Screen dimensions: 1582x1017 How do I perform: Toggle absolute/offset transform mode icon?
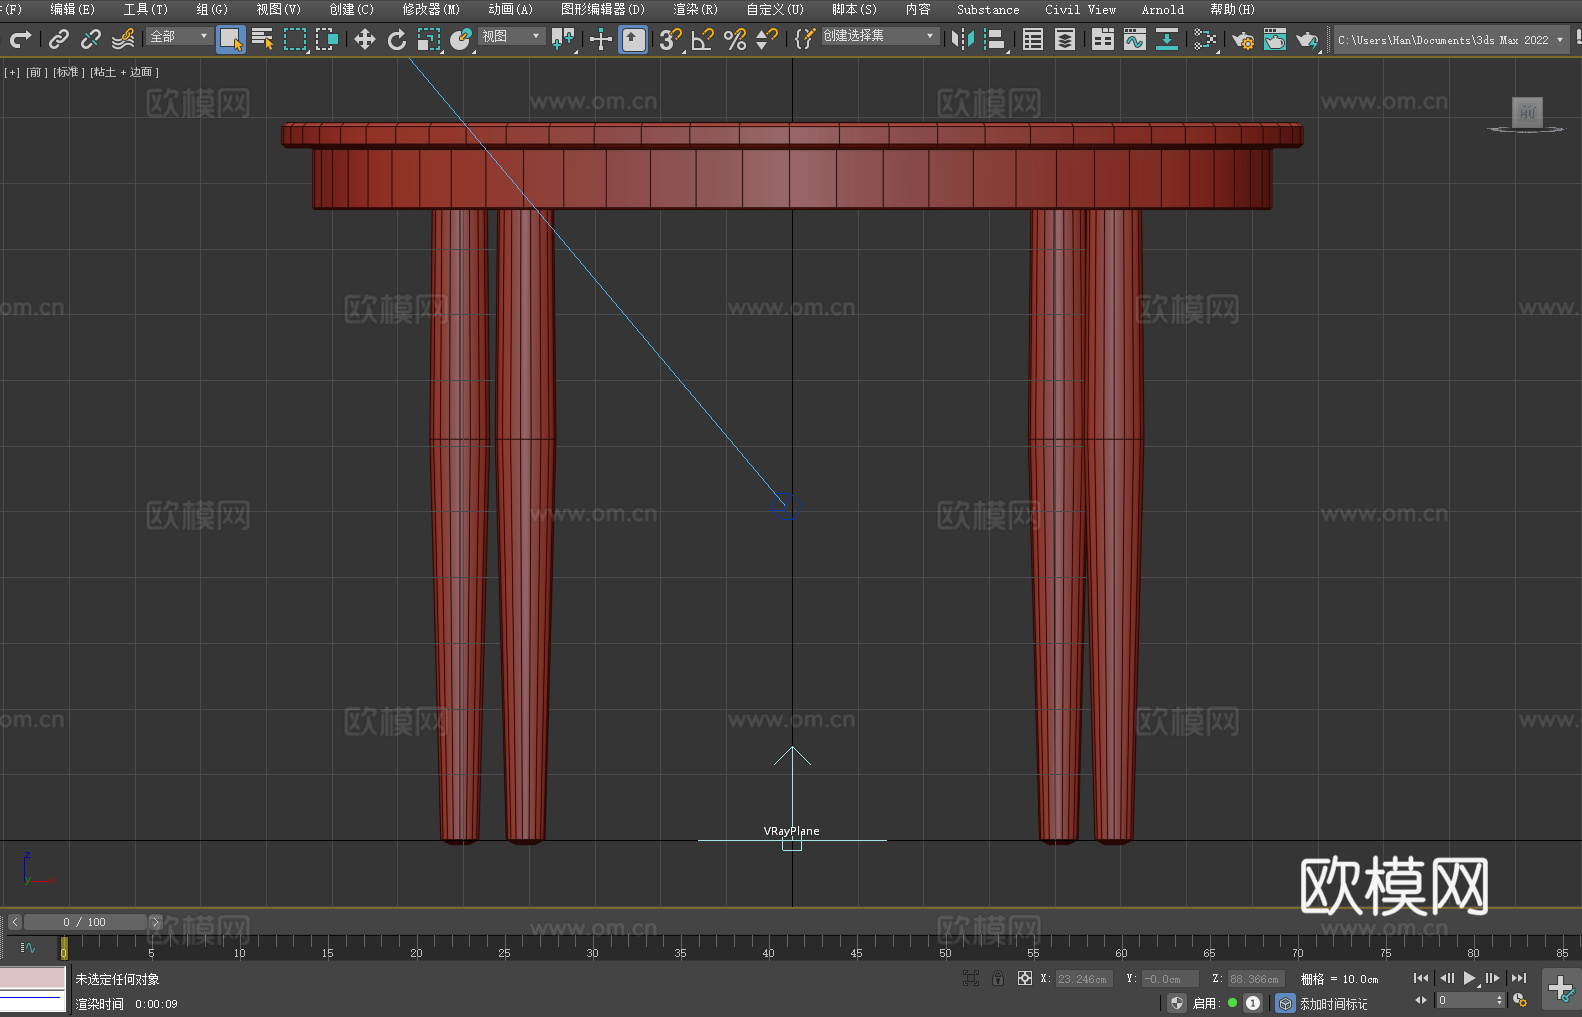[x=1025, y=978]
